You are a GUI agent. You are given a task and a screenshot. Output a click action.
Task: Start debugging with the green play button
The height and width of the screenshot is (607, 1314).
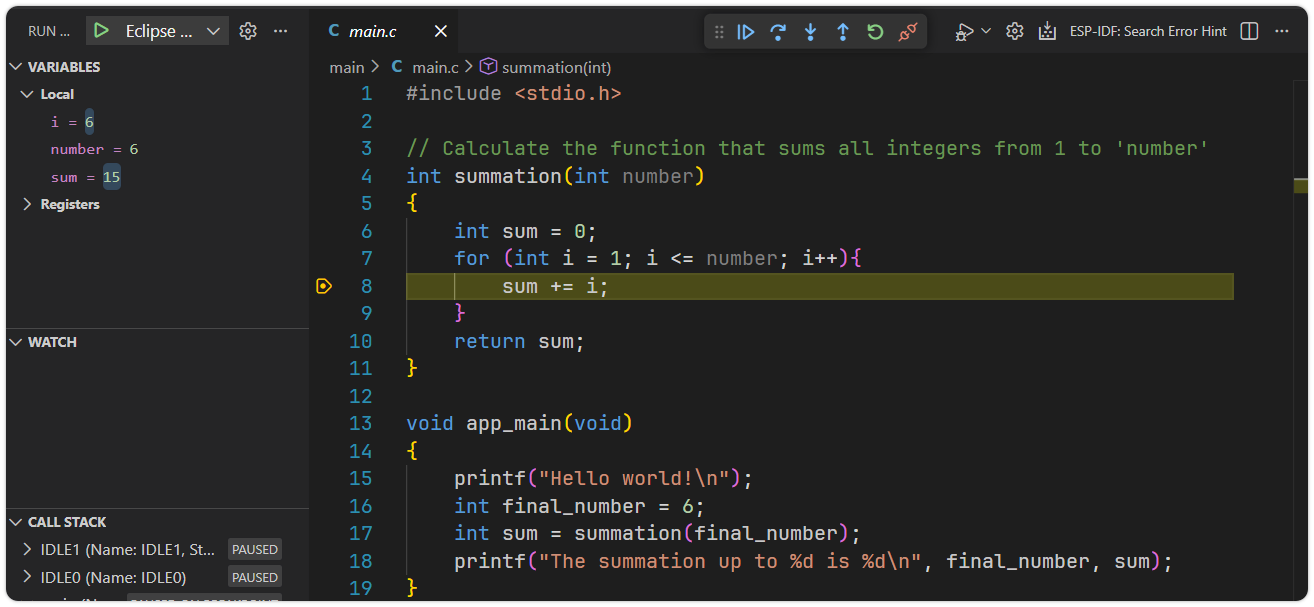(100, 30)
